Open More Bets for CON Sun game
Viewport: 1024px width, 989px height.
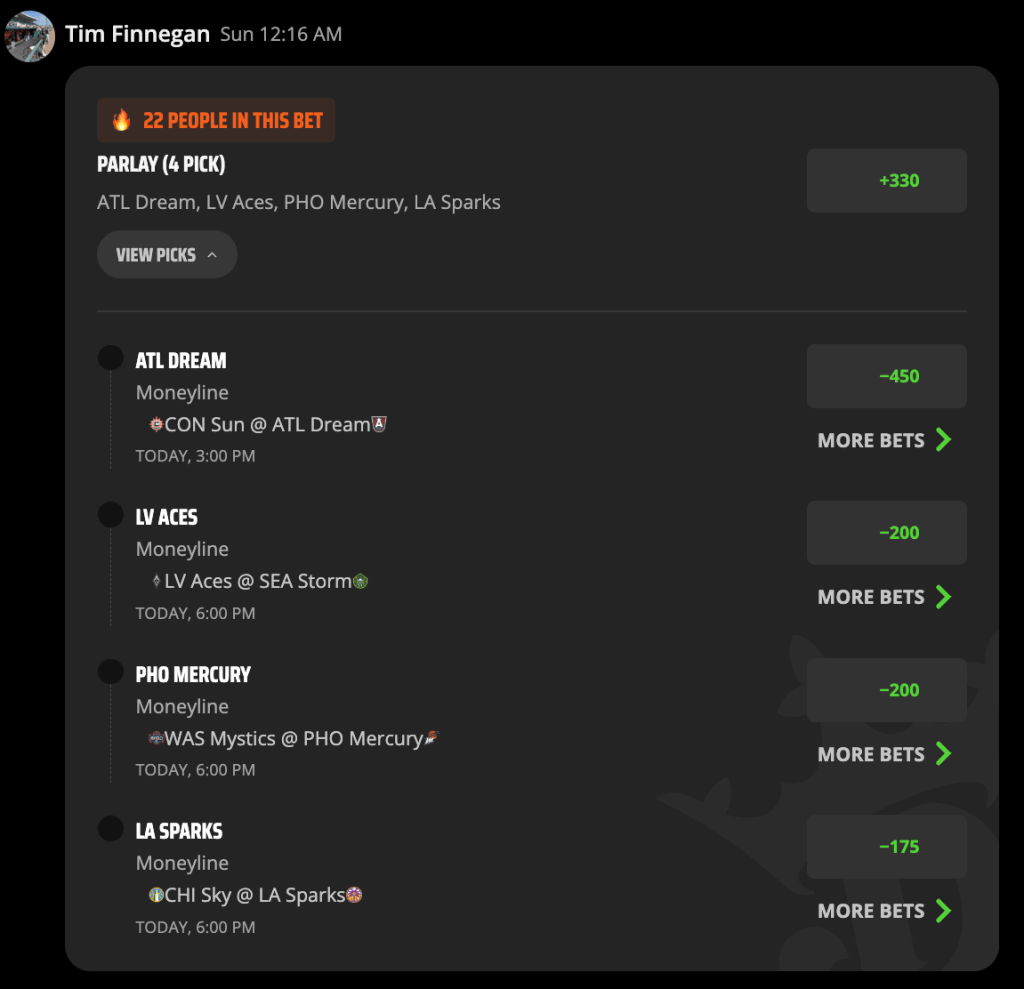point(885,440)
